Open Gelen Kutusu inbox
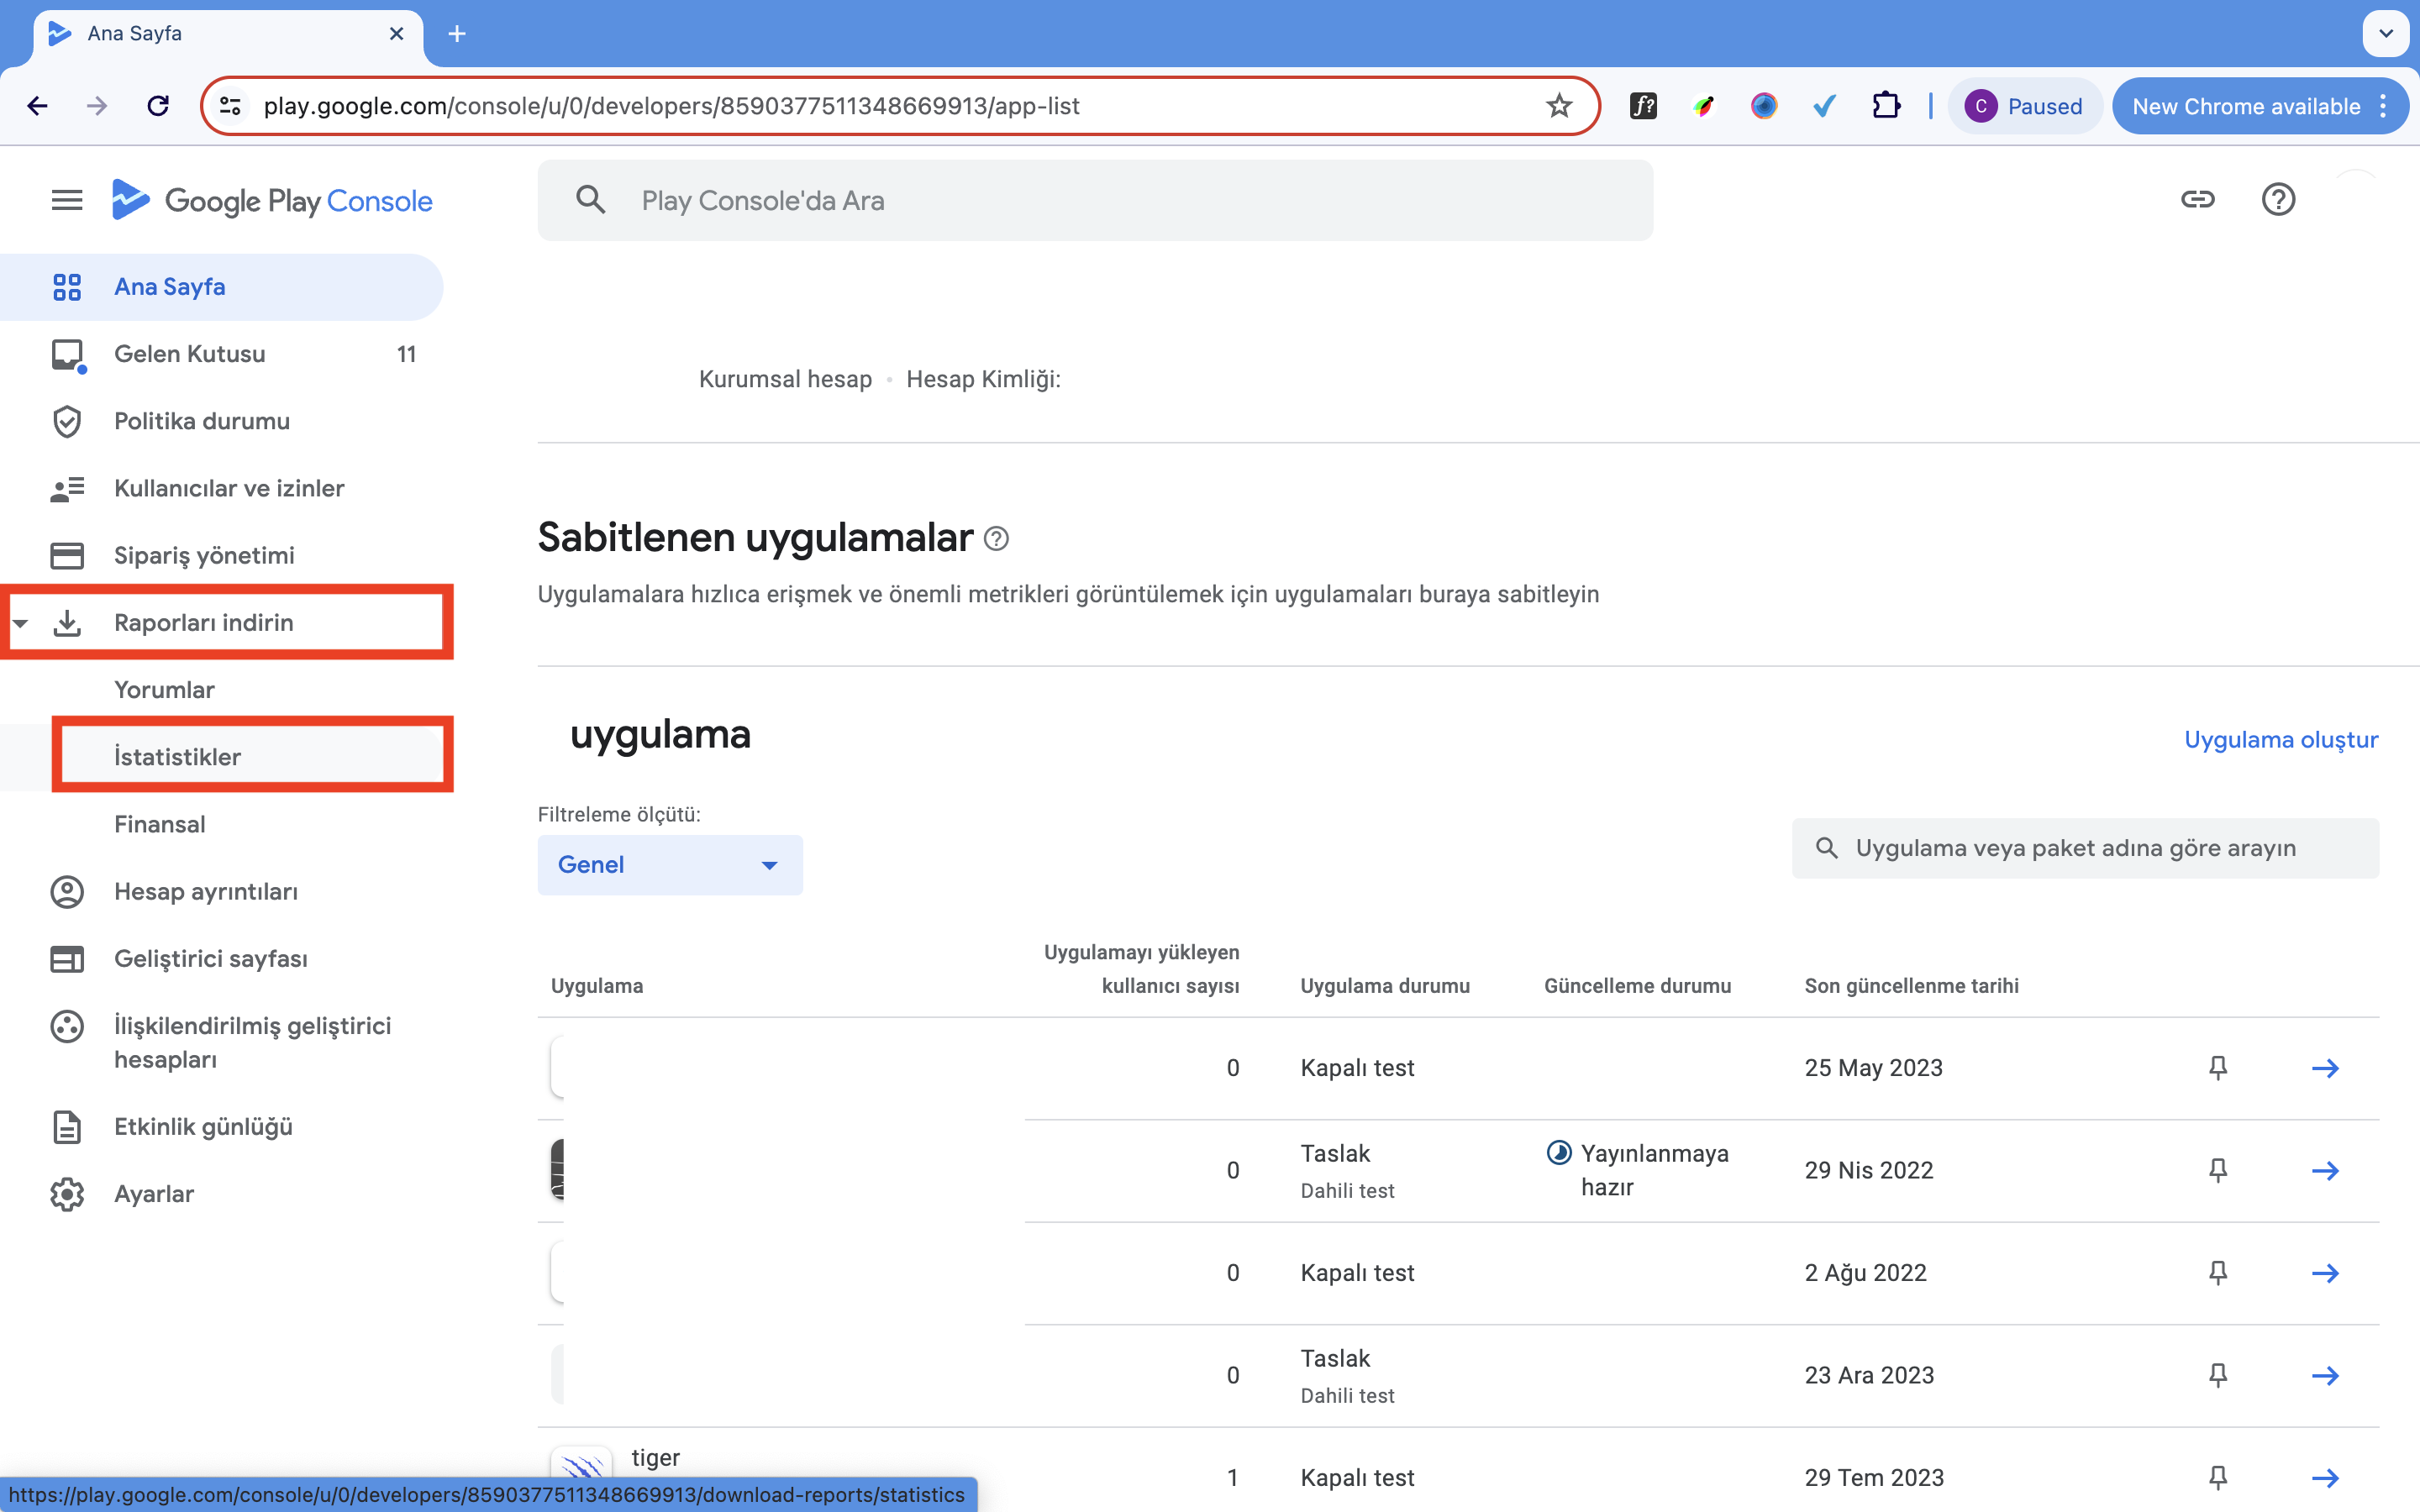The height and width of the screenshot is (1512, 2420). (x=221, y=354)
